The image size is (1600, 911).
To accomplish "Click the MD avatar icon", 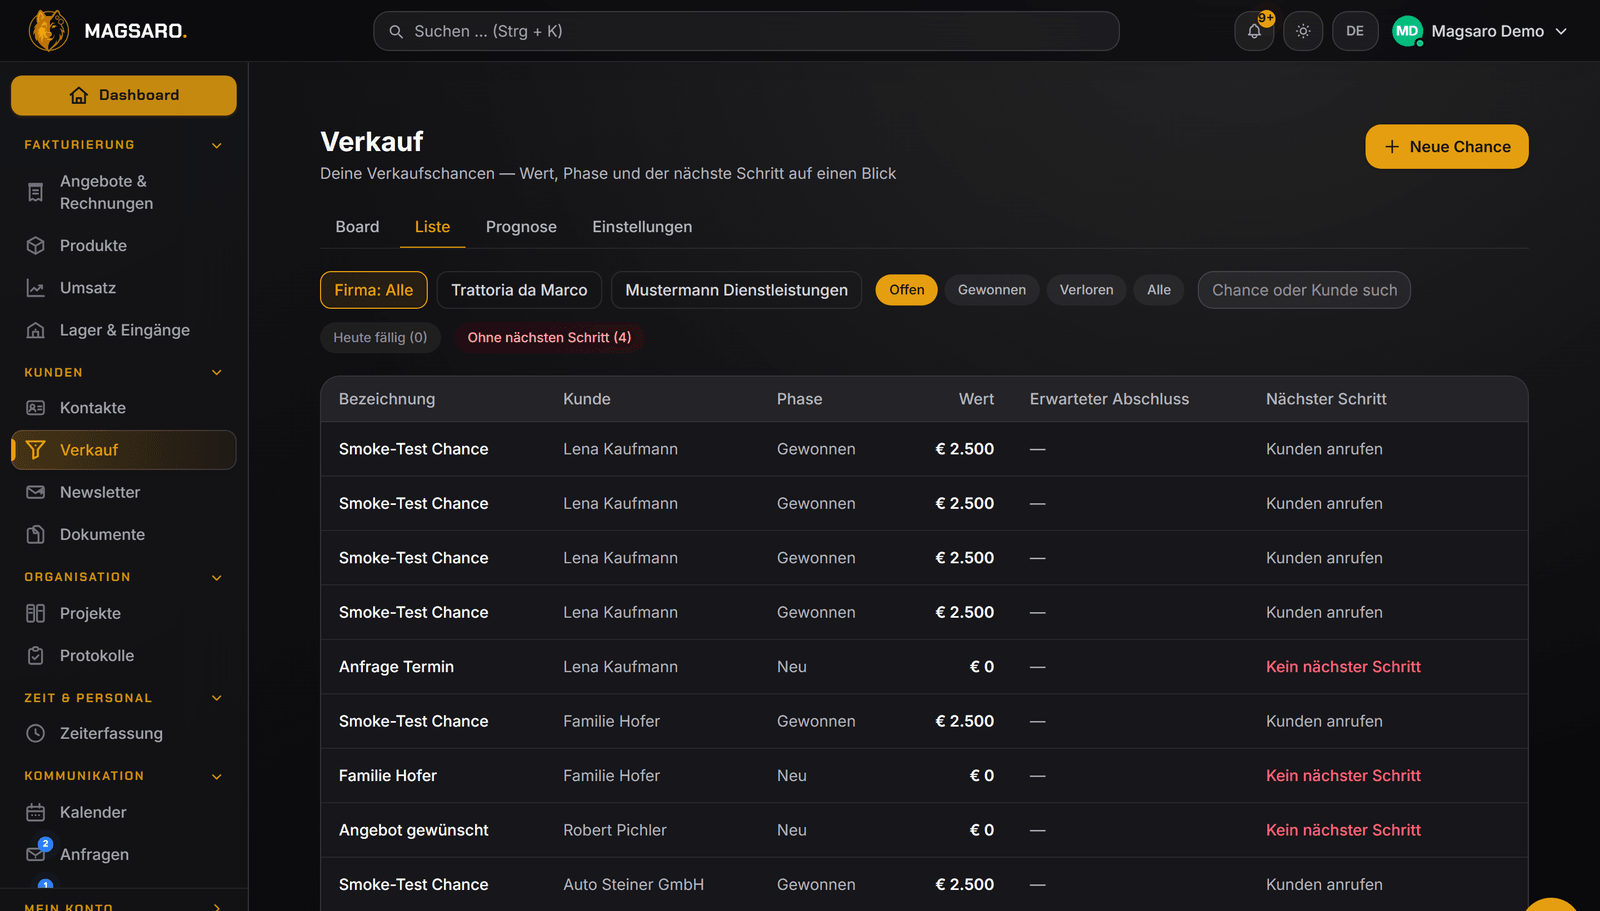I will pyautogui.click(x=1407, y=31).
